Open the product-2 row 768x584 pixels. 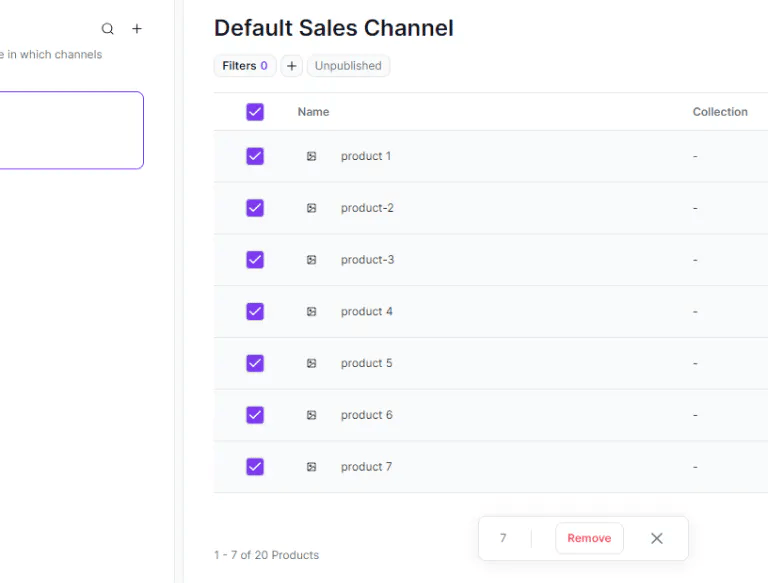[367, 208]
